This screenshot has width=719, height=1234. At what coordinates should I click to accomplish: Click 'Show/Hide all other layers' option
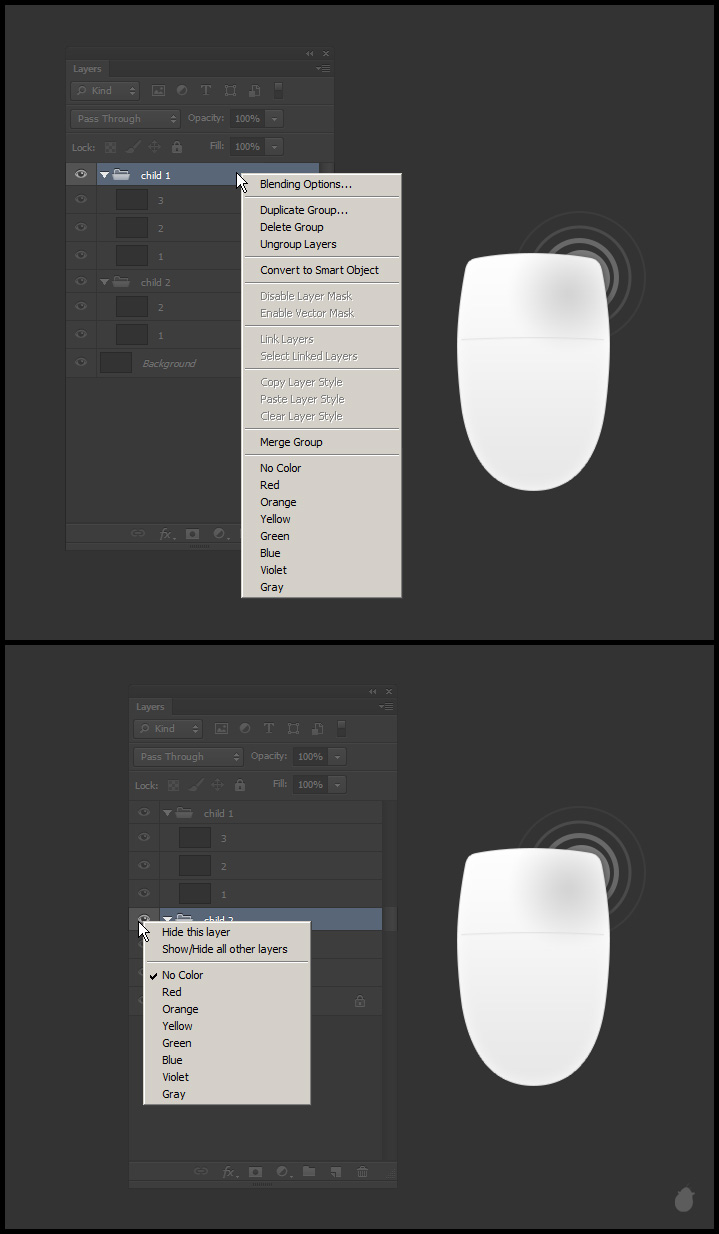pyautogui.click(x=224, y=949)
